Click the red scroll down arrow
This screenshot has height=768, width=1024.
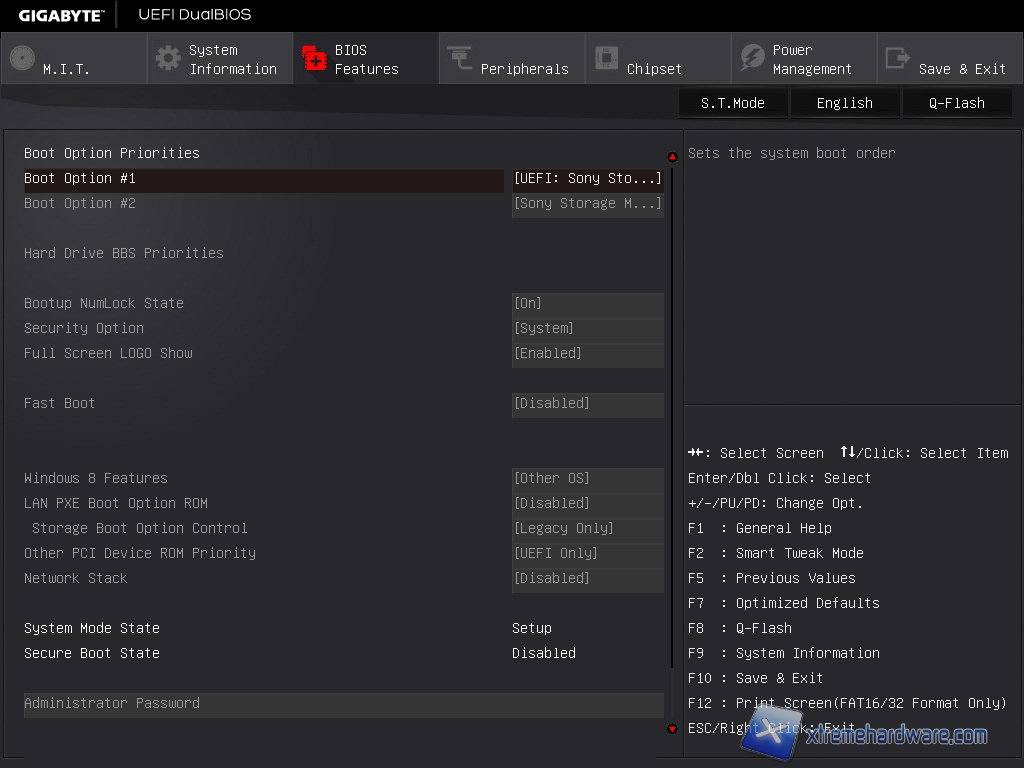(x=672, y=729)
